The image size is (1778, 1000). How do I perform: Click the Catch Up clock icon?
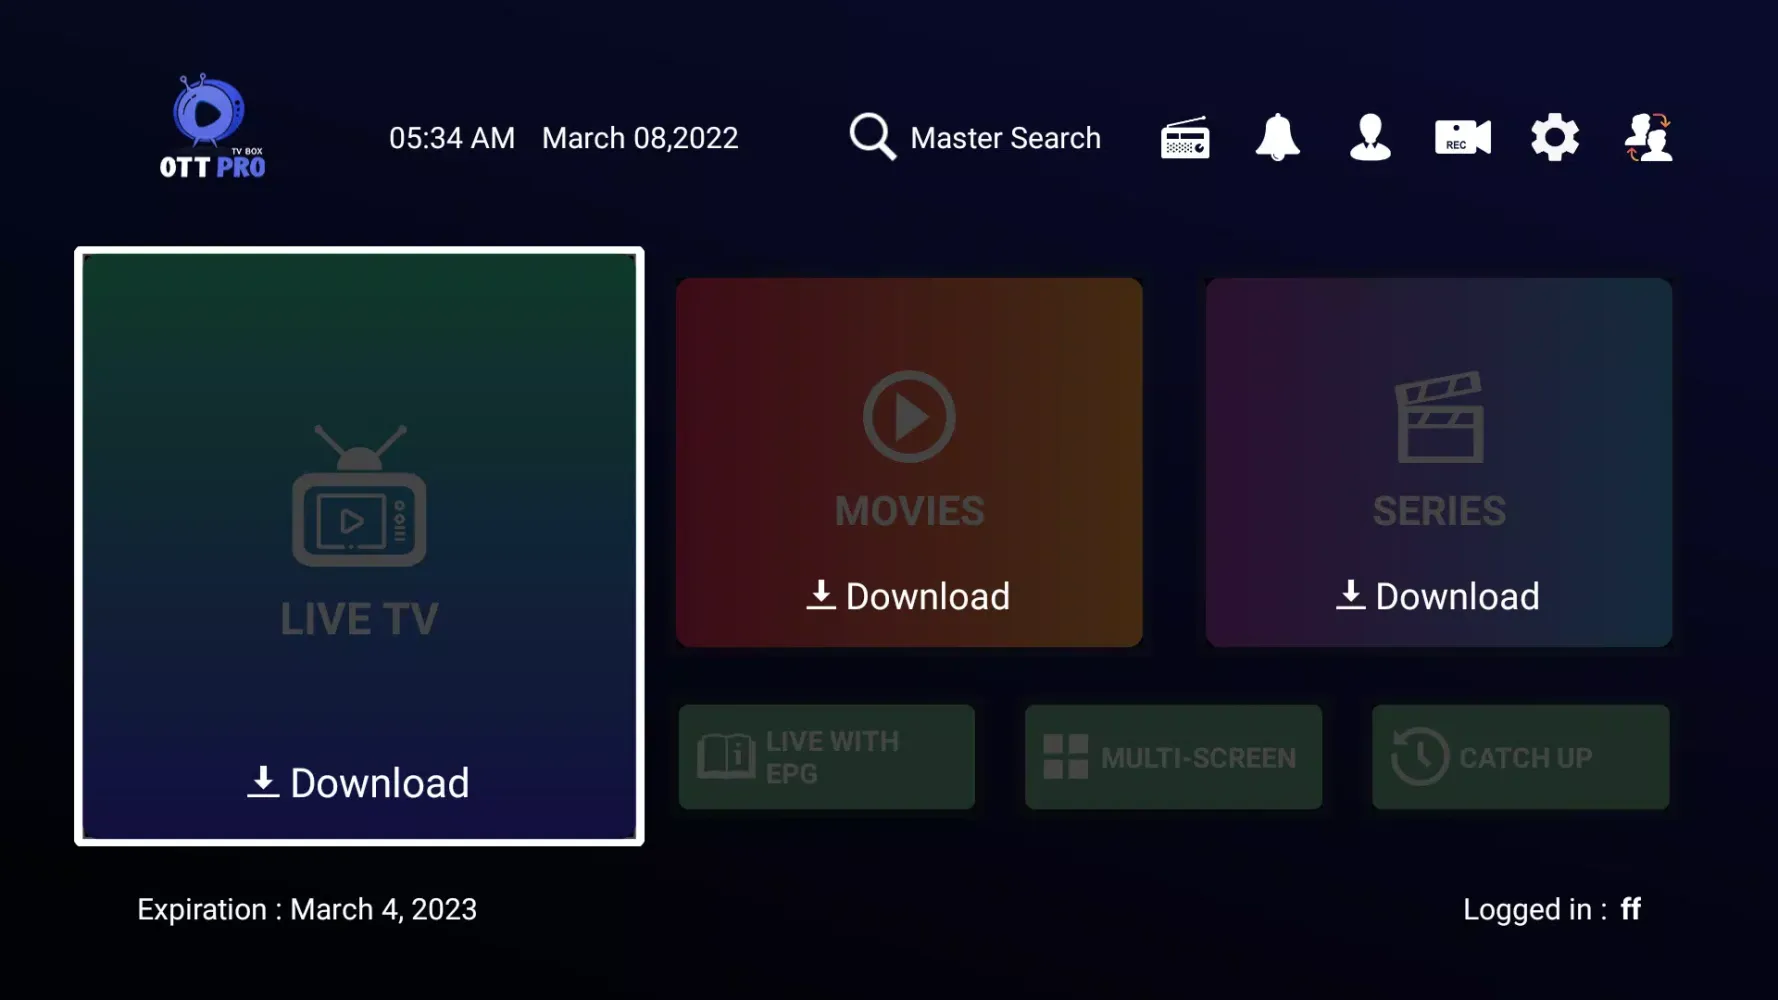tap(1419, 757)
